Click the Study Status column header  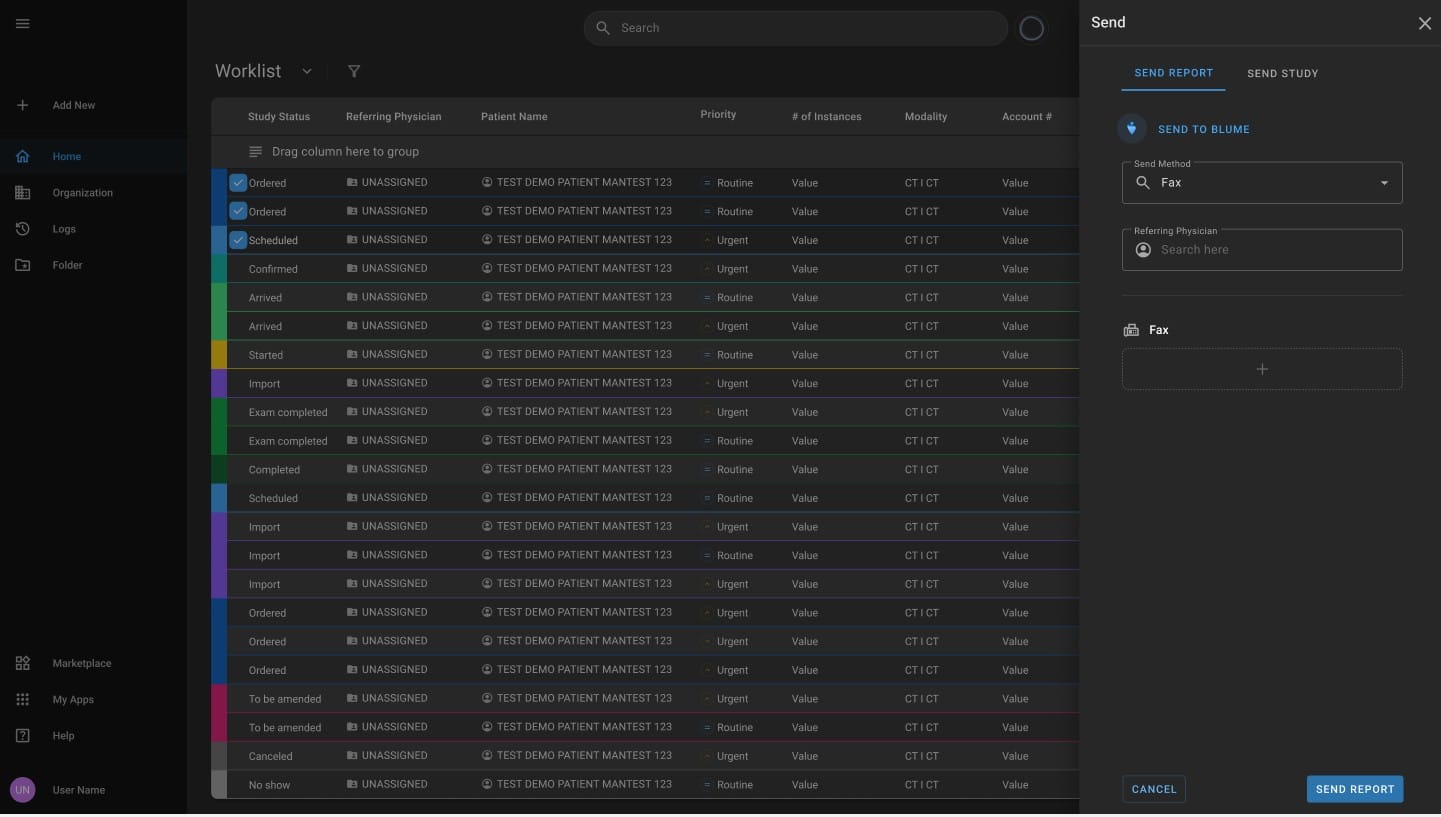pos(279,117)
